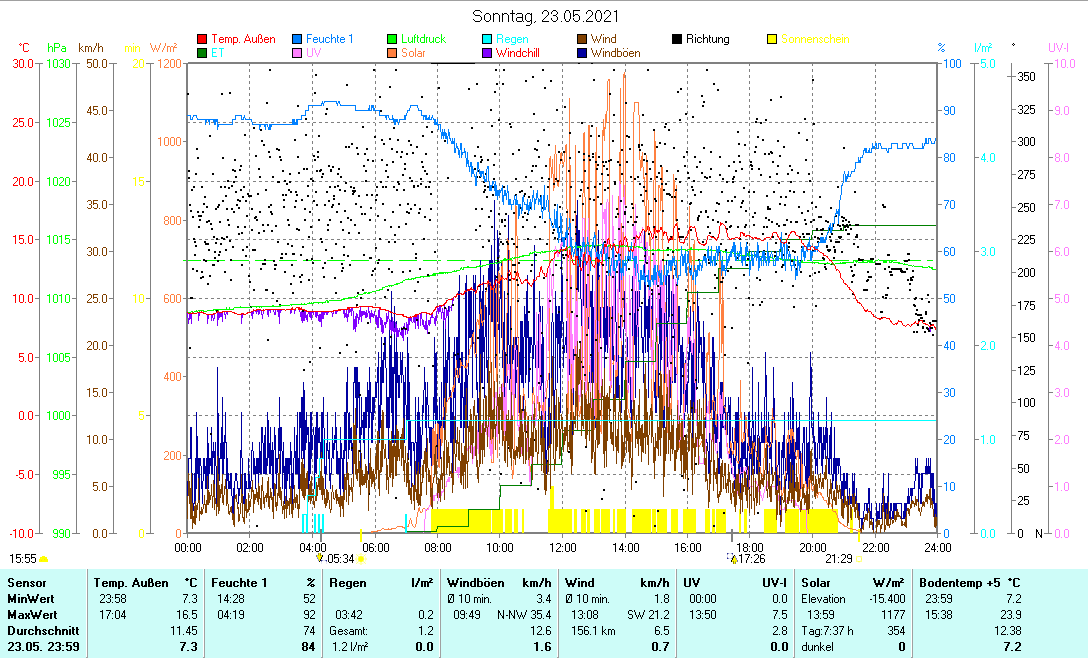1088x658 pixels.
Task: Toggle the Solar series legend label
Action: click(413, 54)
